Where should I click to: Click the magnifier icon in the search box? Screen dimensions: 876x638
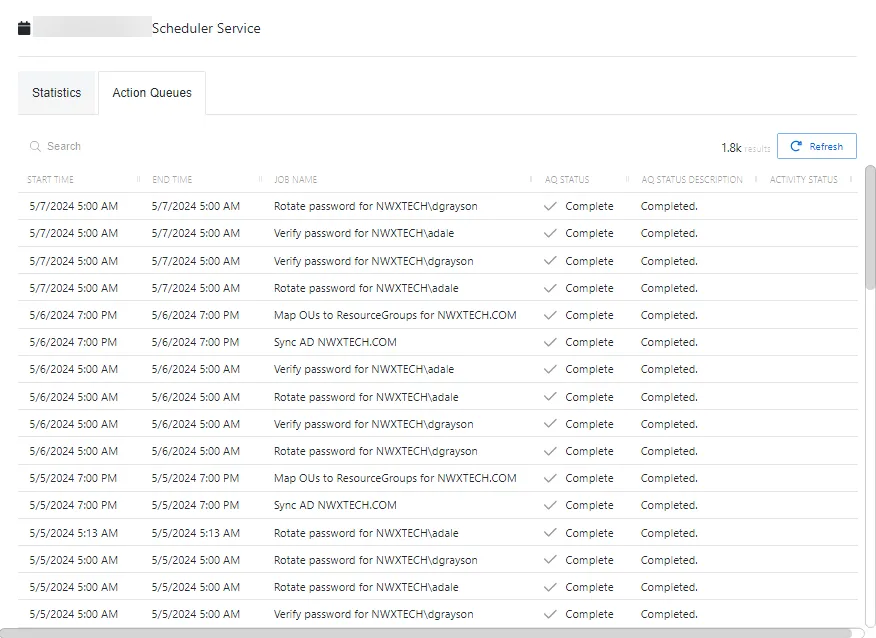(x=35, y=146)
